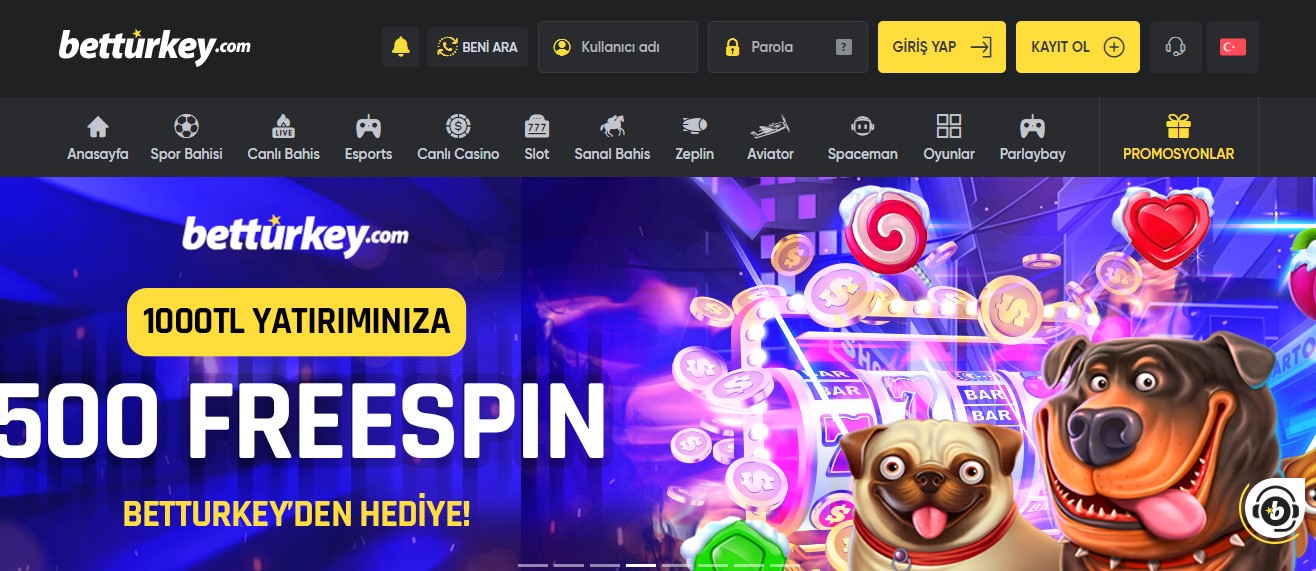
Task: Open the floating chat widget icon
Action: pos(1275,510)
